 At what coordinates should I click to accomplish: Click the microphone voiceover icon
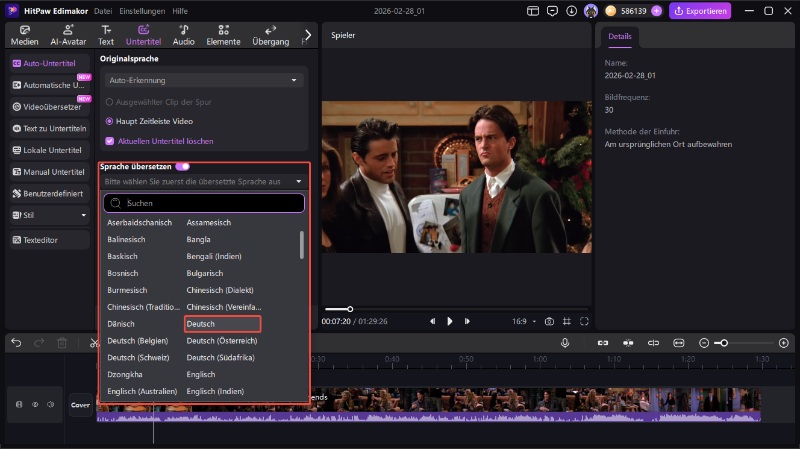click(565, 343)
